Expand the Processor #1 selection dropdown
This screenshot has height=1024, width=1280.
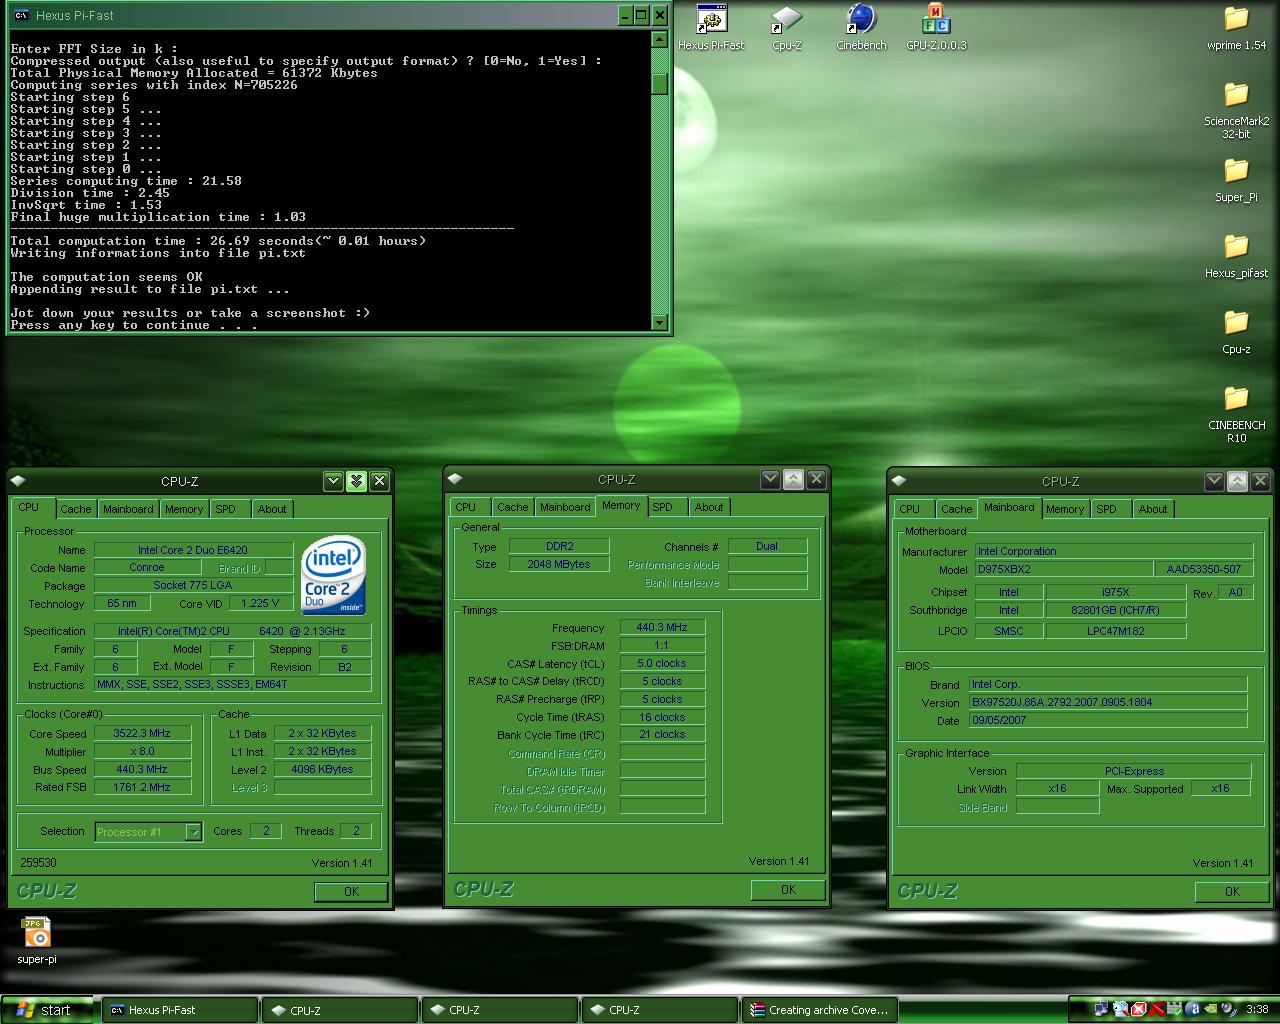click(x=193, y=832)
